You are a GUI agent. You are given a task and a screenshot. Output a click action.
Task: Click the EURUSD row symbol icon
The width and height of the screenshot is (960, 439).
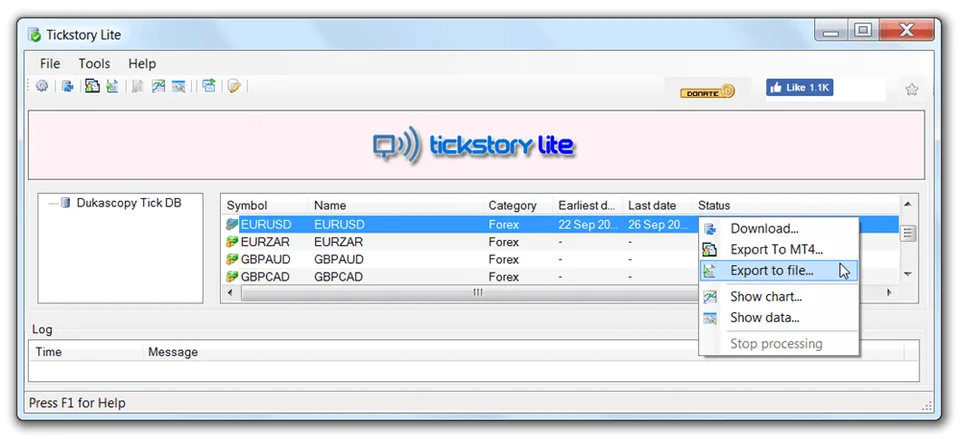click(x=232, y=224)
